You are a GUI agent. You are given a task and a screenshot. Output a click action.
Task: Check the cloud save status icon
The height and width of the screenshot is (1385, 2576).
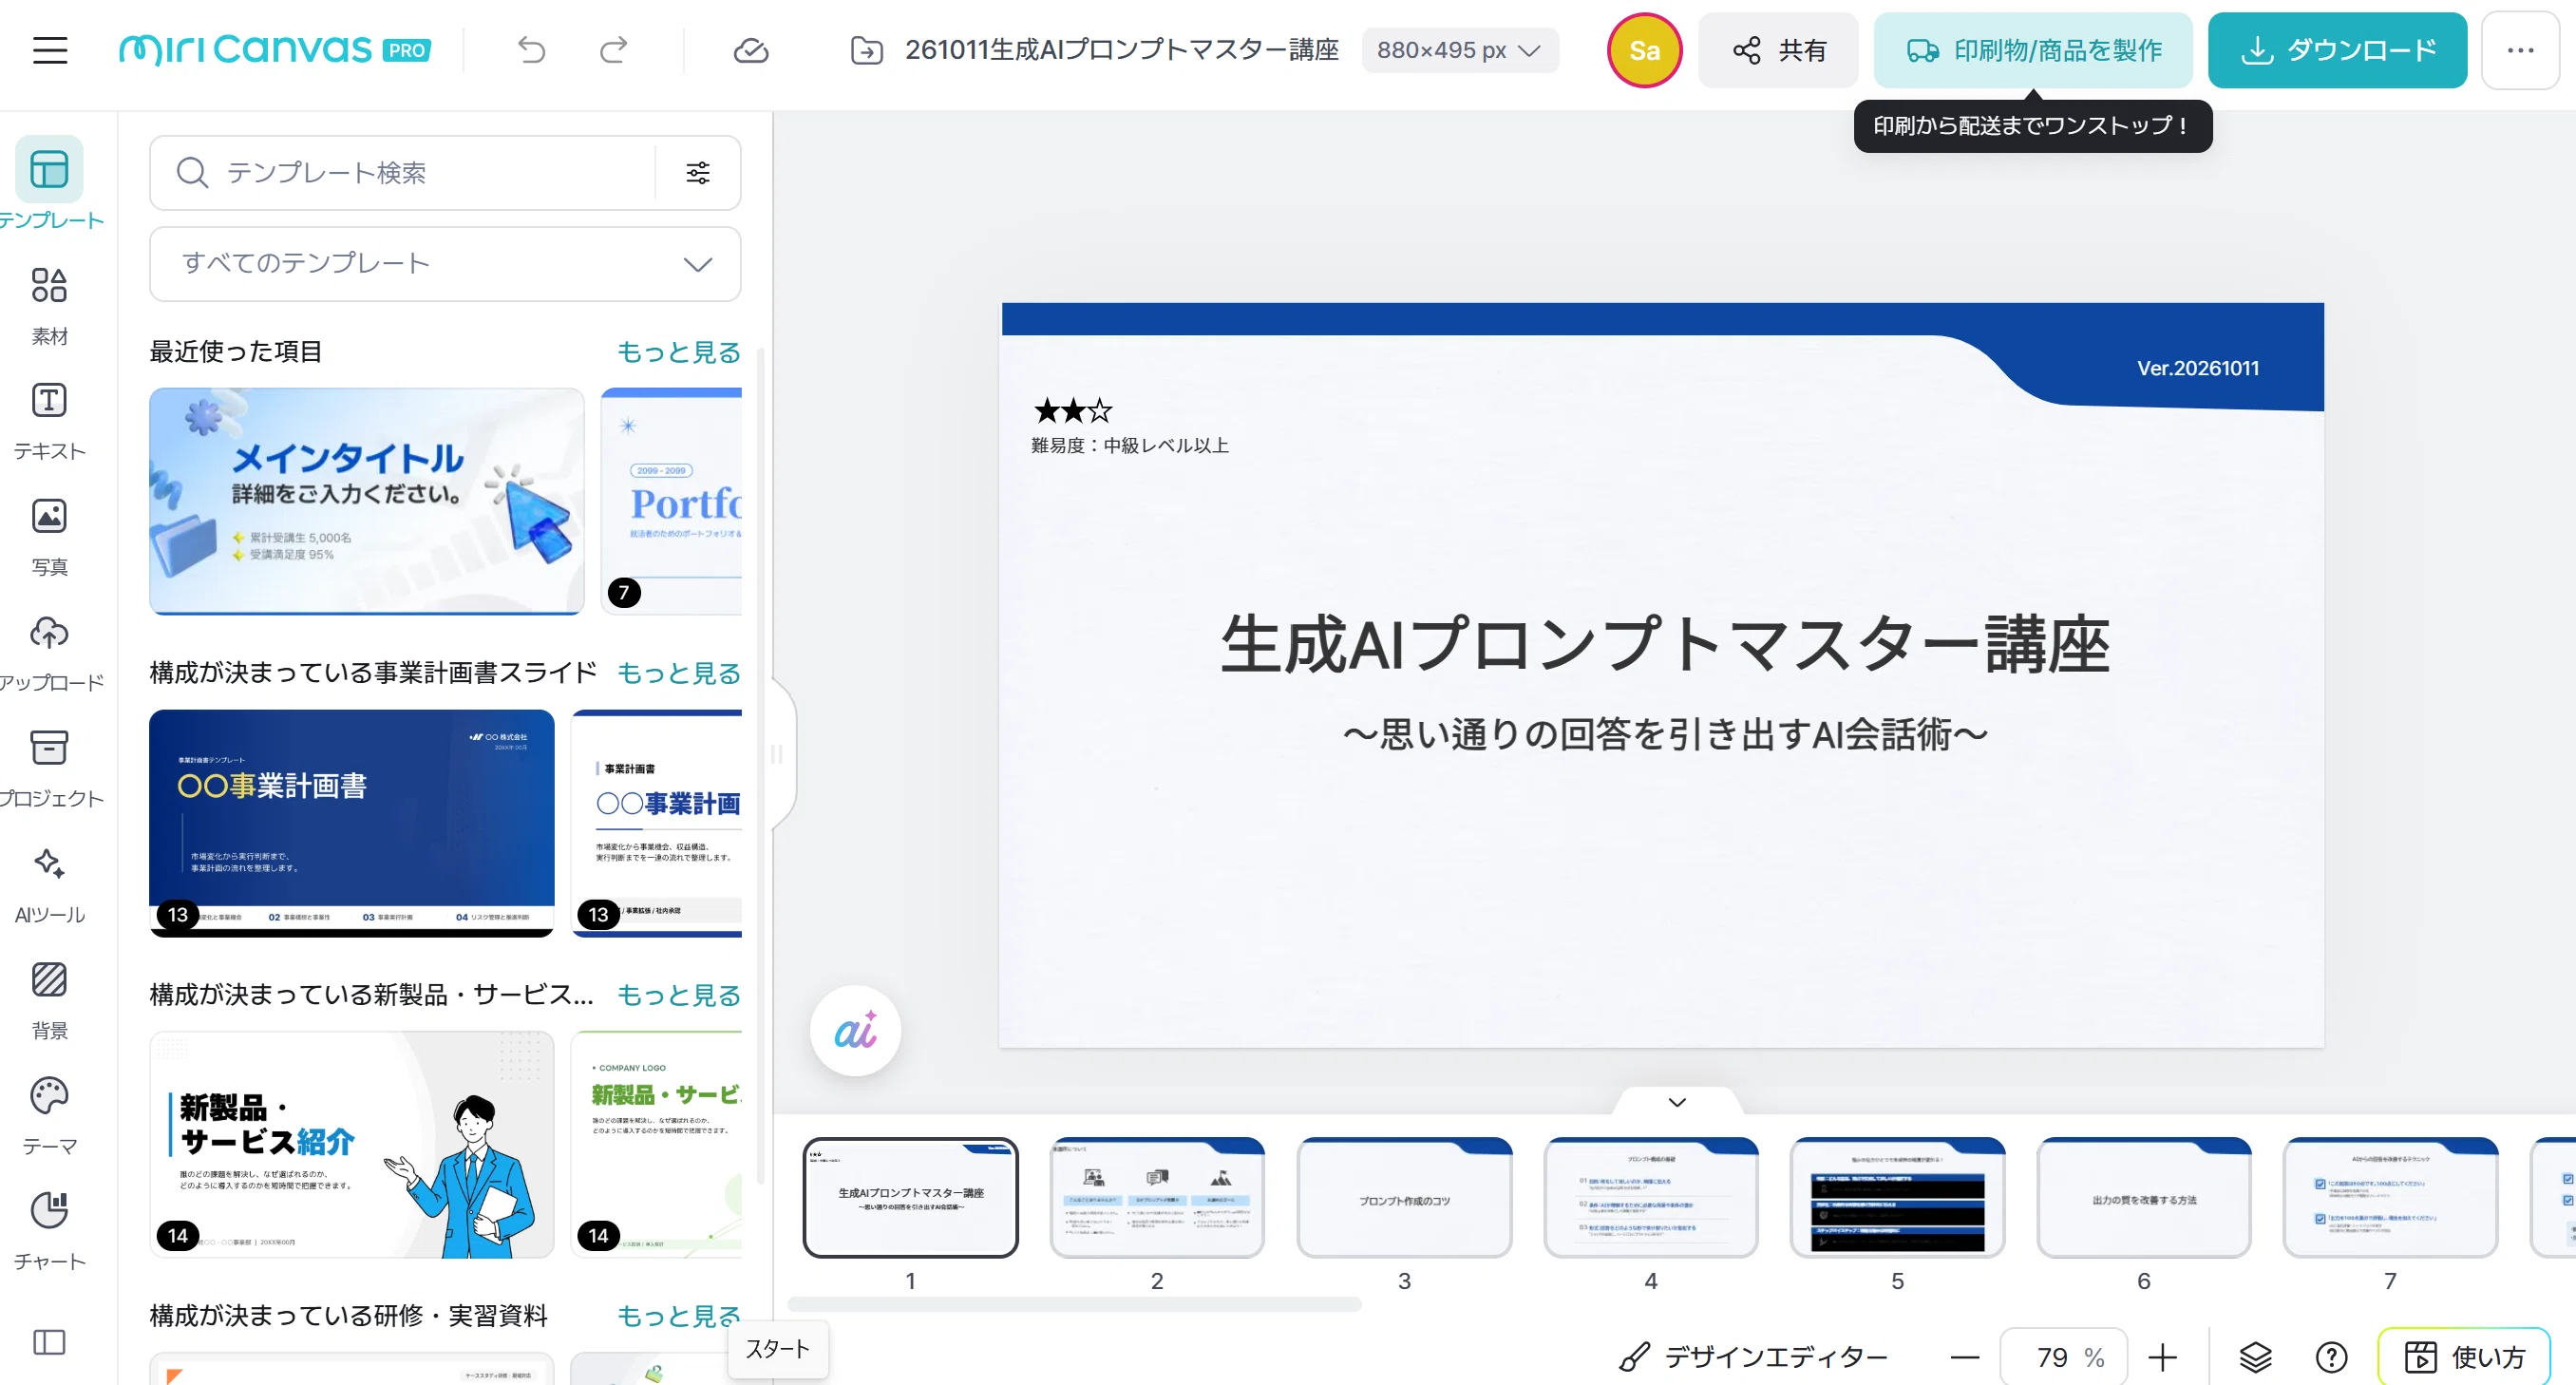pyautogui.click(x=751, y=50)
